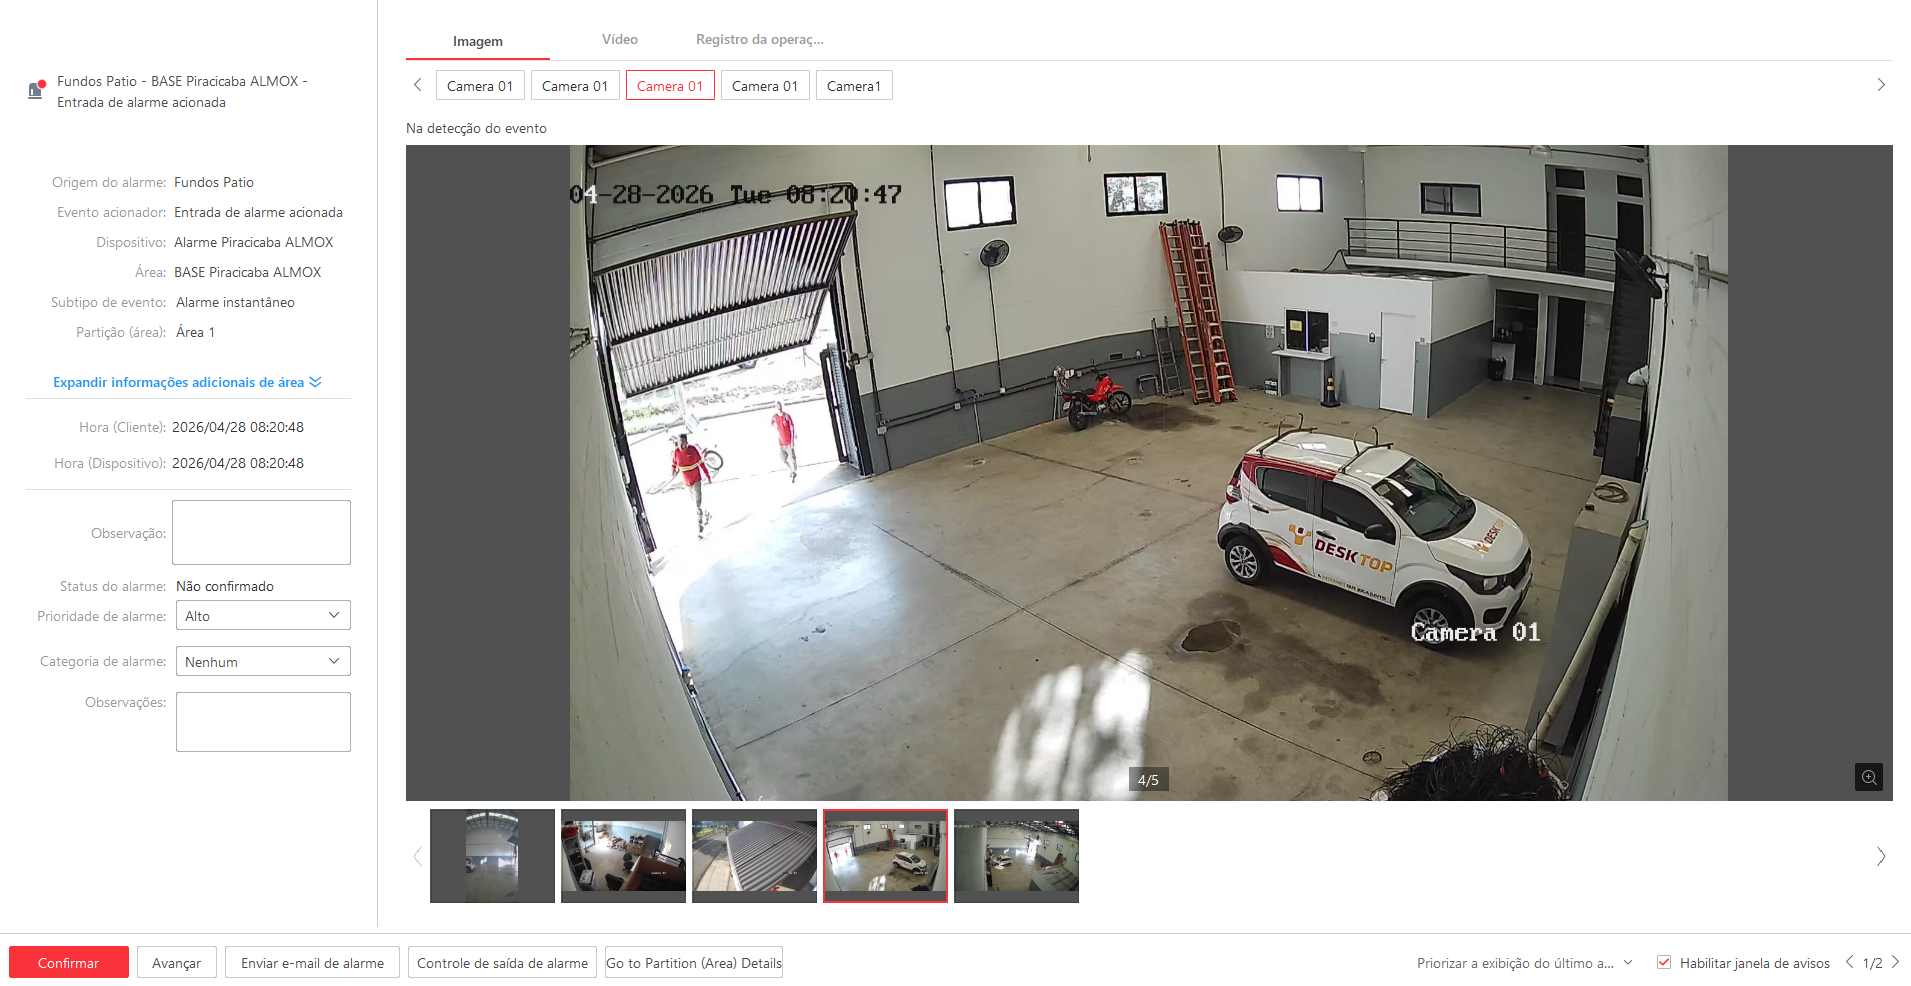Click Enviar e-mail de alarme button
Viewport: 1911px width, 986px height.
(312, 963)
